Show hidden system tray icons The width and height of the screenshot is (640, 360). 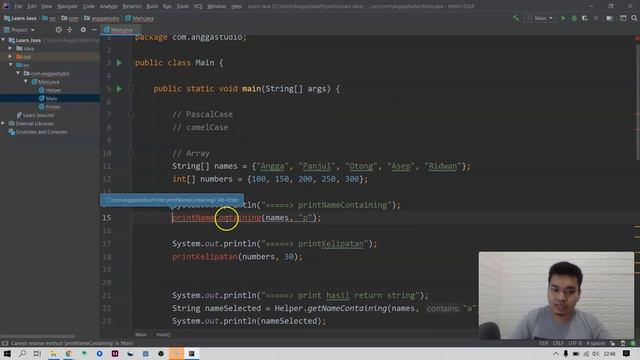[556, 354]
